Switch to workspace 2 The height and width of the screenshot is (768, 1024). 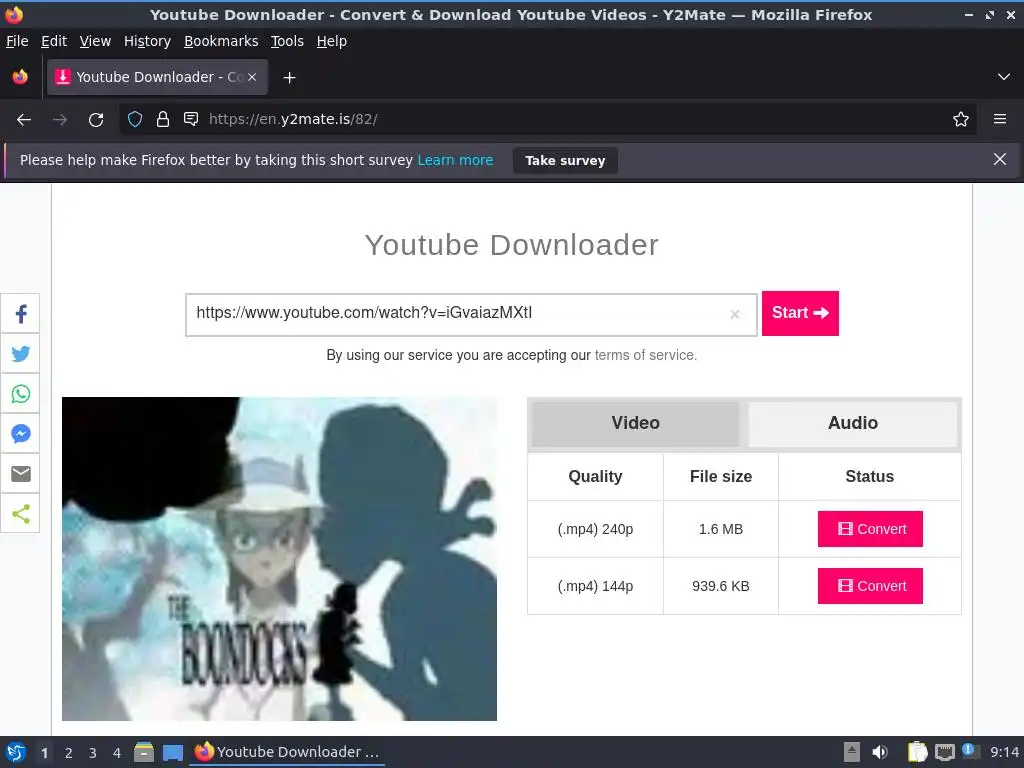[69, 753]
